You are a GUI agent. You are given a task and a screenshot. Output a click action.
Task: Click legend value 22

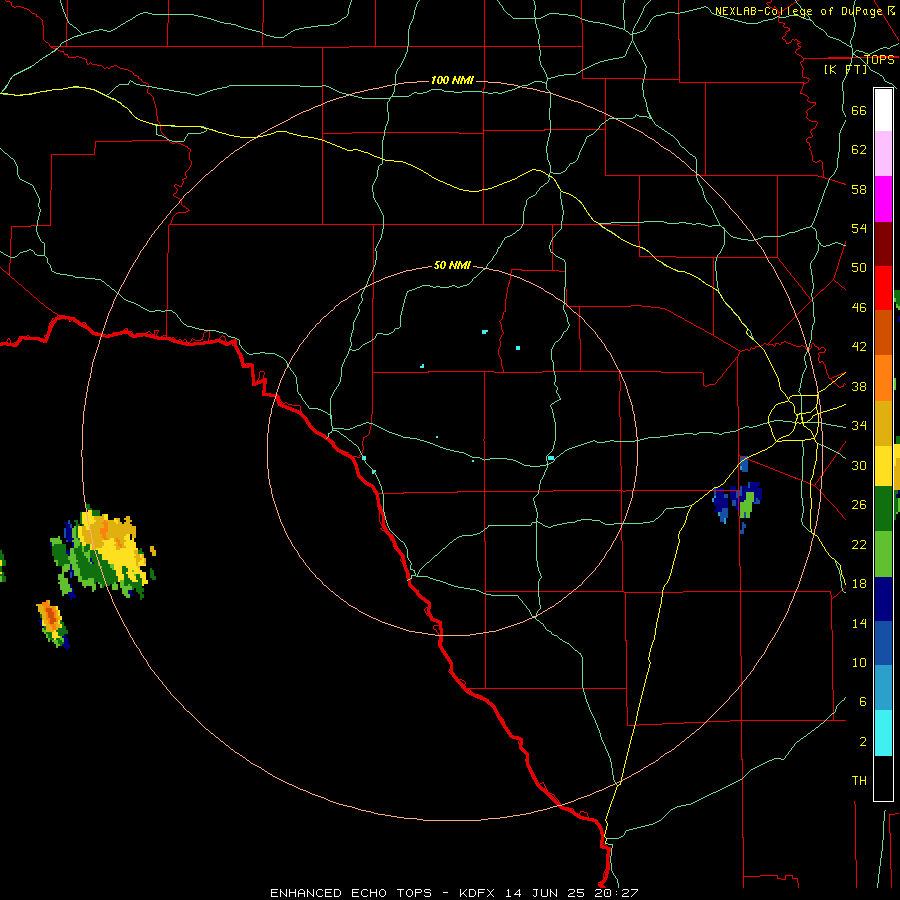tap(859, 544)
